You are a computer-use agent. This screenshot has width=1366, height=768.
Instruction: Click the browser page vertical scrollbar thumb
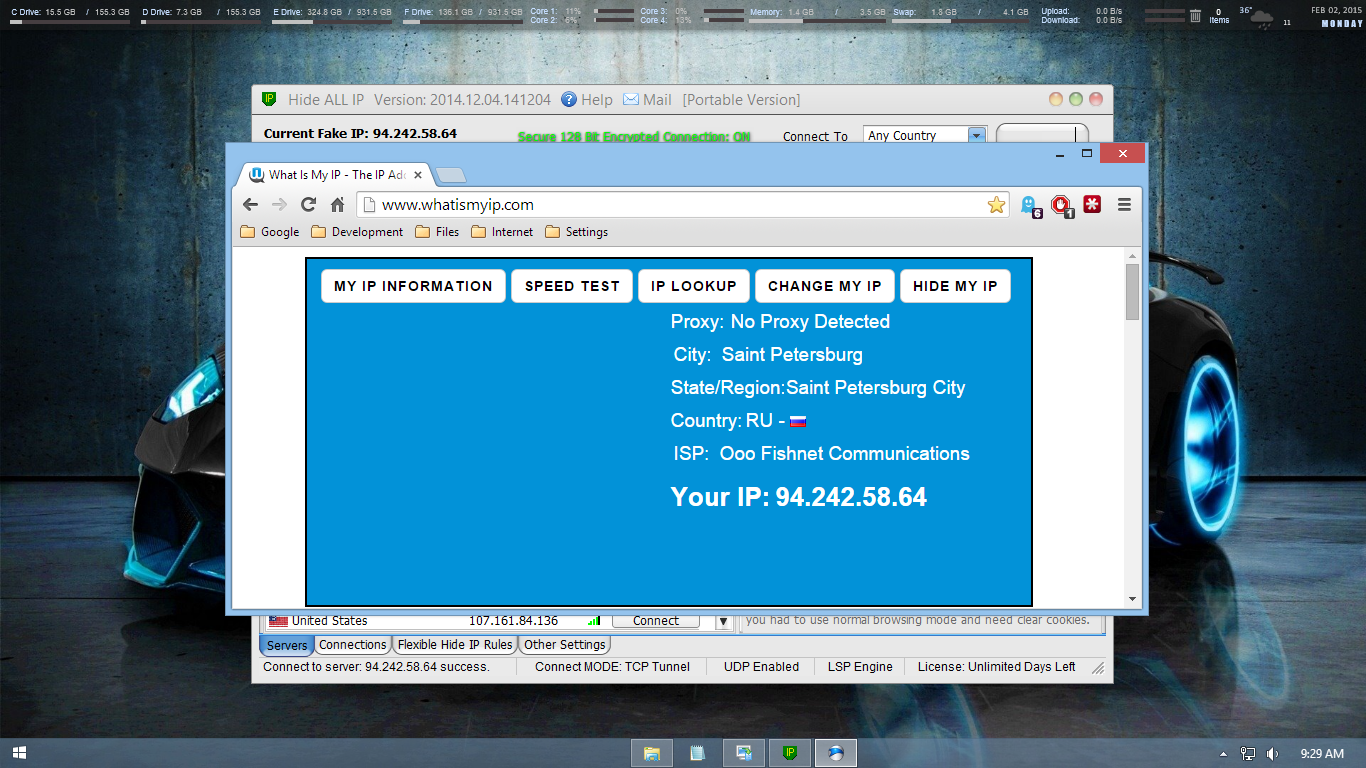pyautogui.click(x=1132, y=291)
